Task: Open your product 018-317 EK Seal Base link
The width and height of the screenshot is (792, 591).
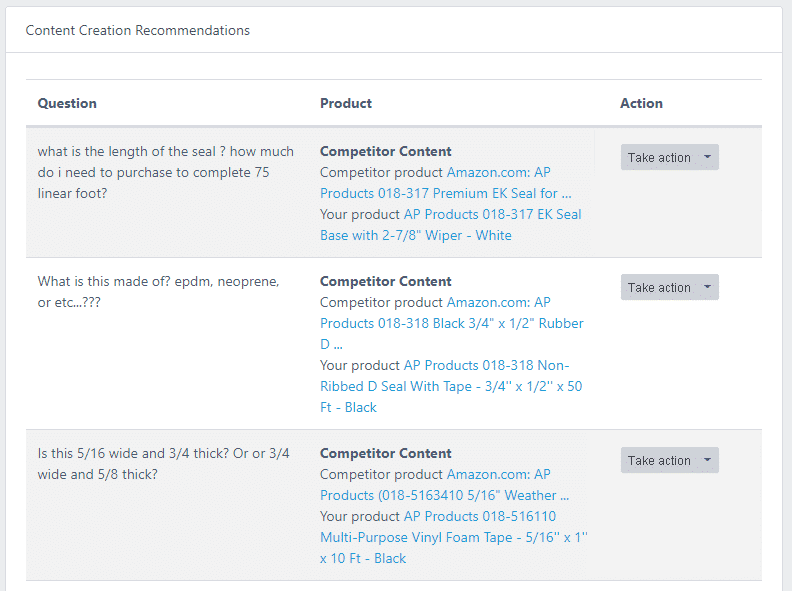Action: pyautogui.click(x=492, y=225)
